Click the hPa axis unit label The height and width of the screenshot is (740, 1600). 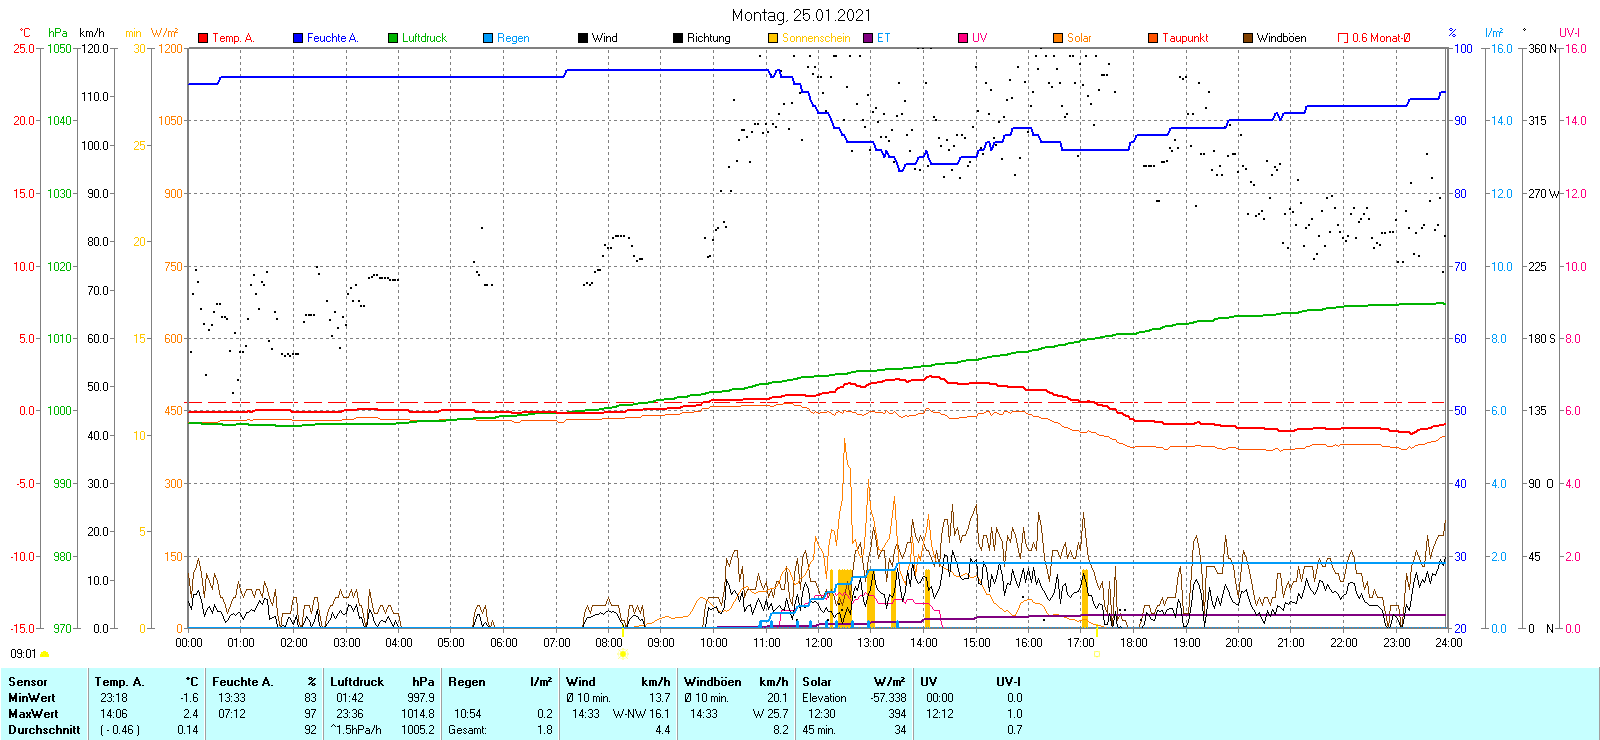point(58,33)
